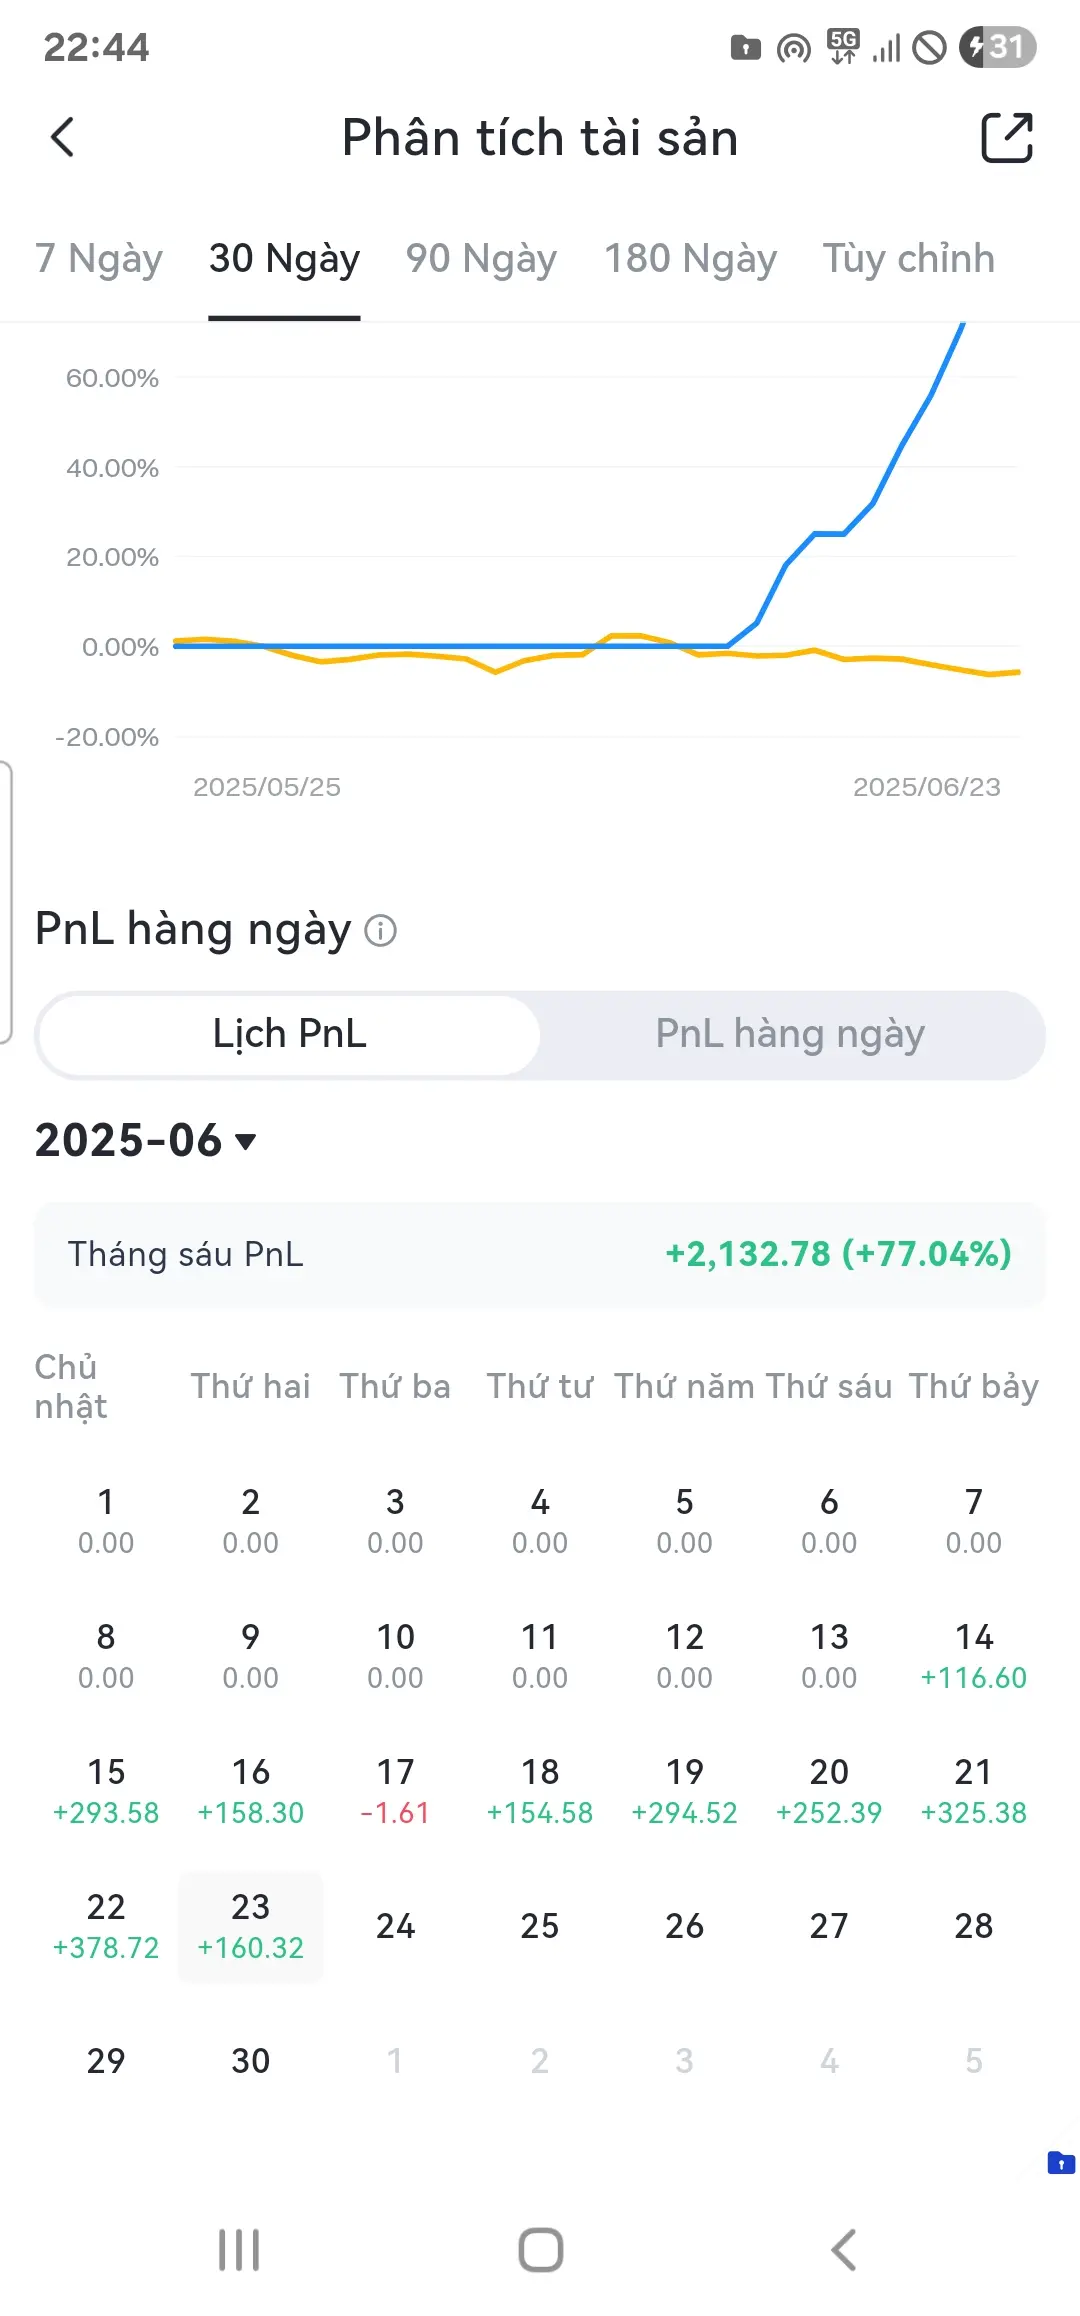Select day 23 with +160.32

[x=250, y=1926]
